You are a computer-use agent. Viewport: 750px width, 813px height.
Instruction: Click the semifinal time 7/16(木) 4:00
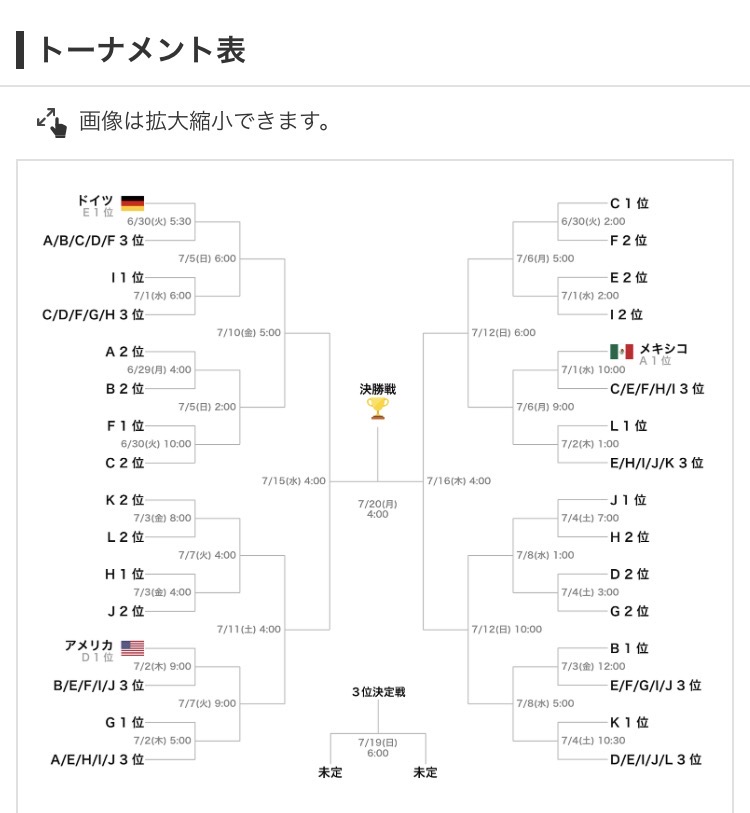tap(459, 481)
